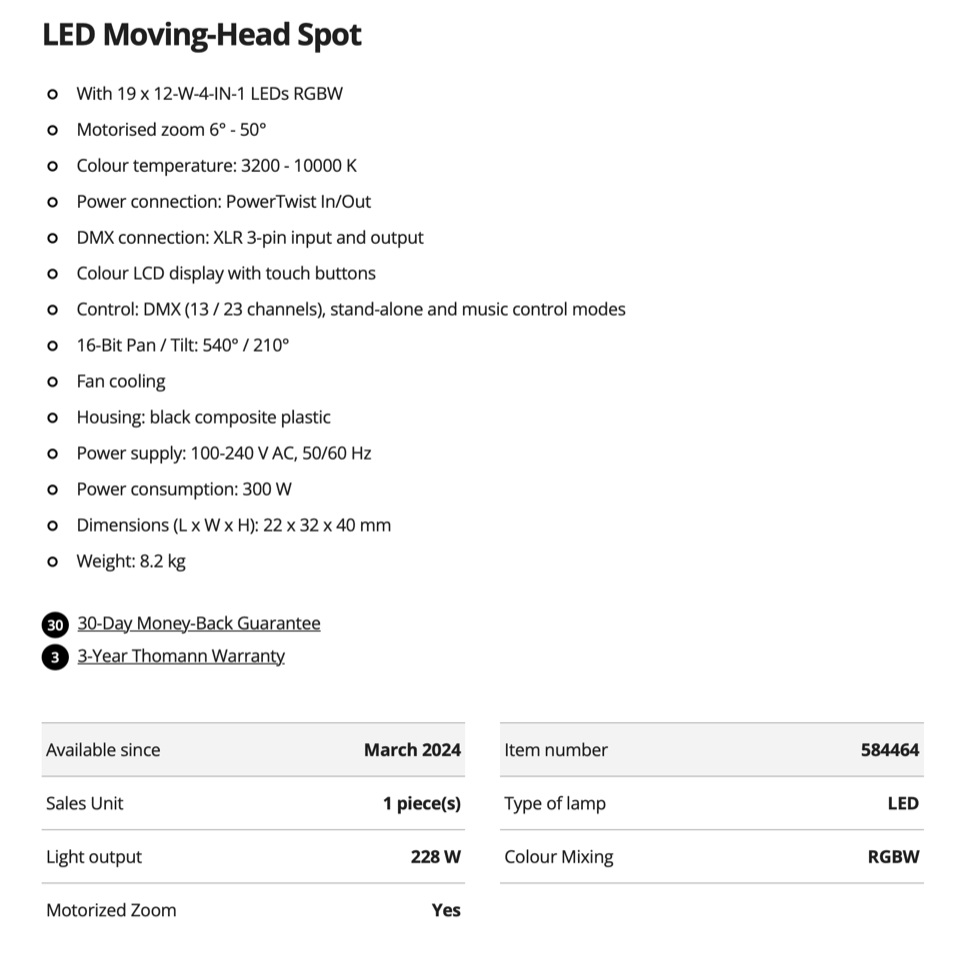
Task: Click the Motorized Zoom Yes value
Action: (x=446, y=910)
